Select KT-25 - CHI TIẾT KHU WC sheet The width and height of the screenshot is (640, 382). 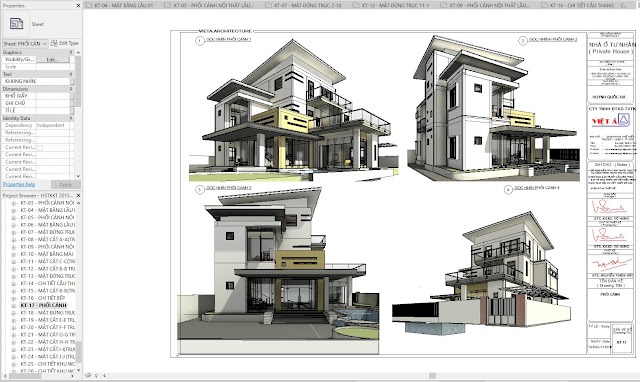(48, 364)
